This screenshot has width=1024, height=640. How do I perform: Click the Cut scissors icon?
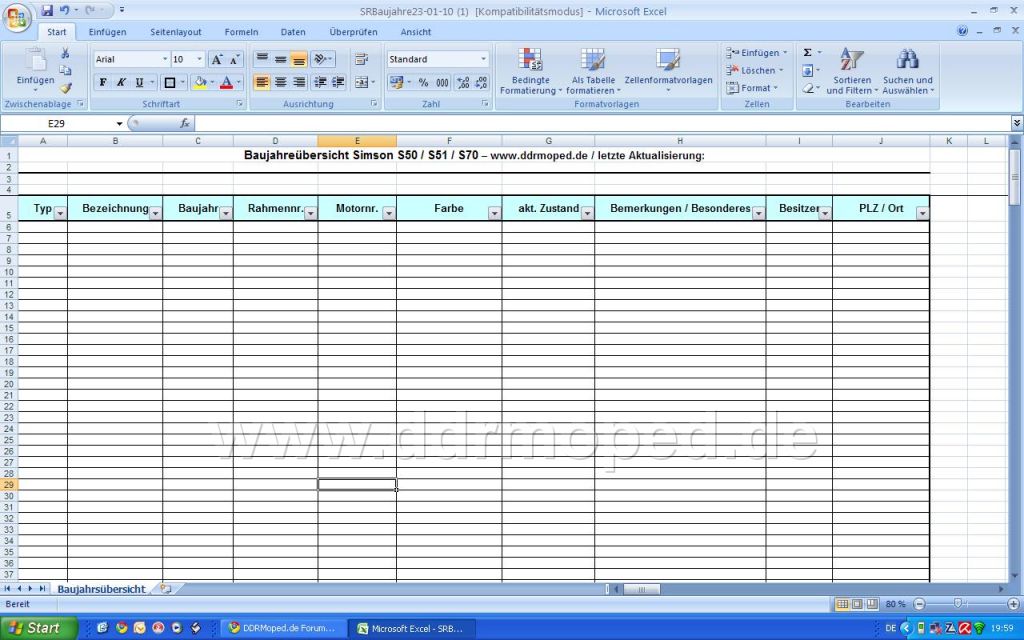(66, 54)
